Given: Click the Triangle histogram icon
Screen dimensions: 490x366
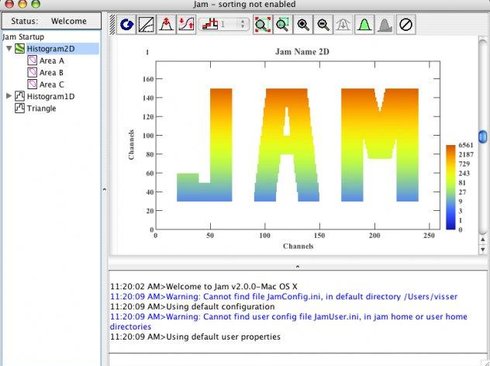Looking at the screenshot, I should pos(20,108).
